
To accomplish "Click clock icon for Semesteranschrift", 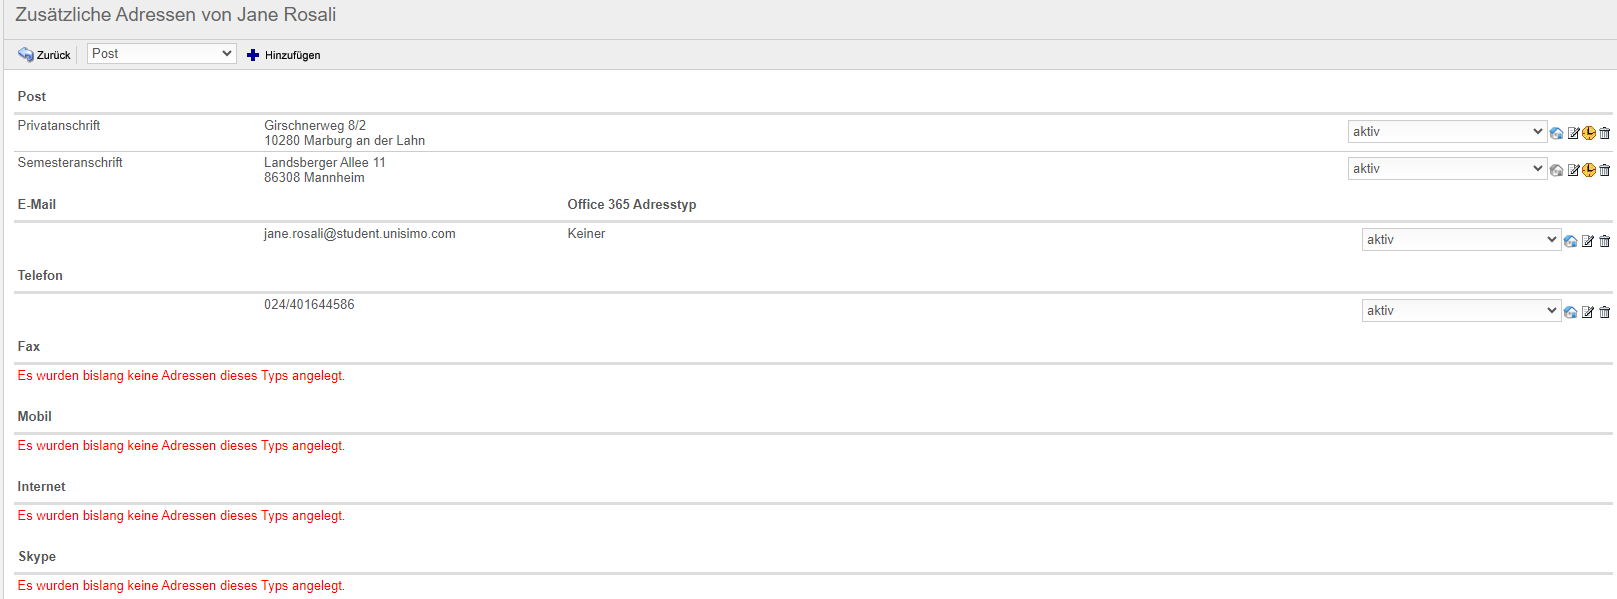I will [x=1589, y=170].
